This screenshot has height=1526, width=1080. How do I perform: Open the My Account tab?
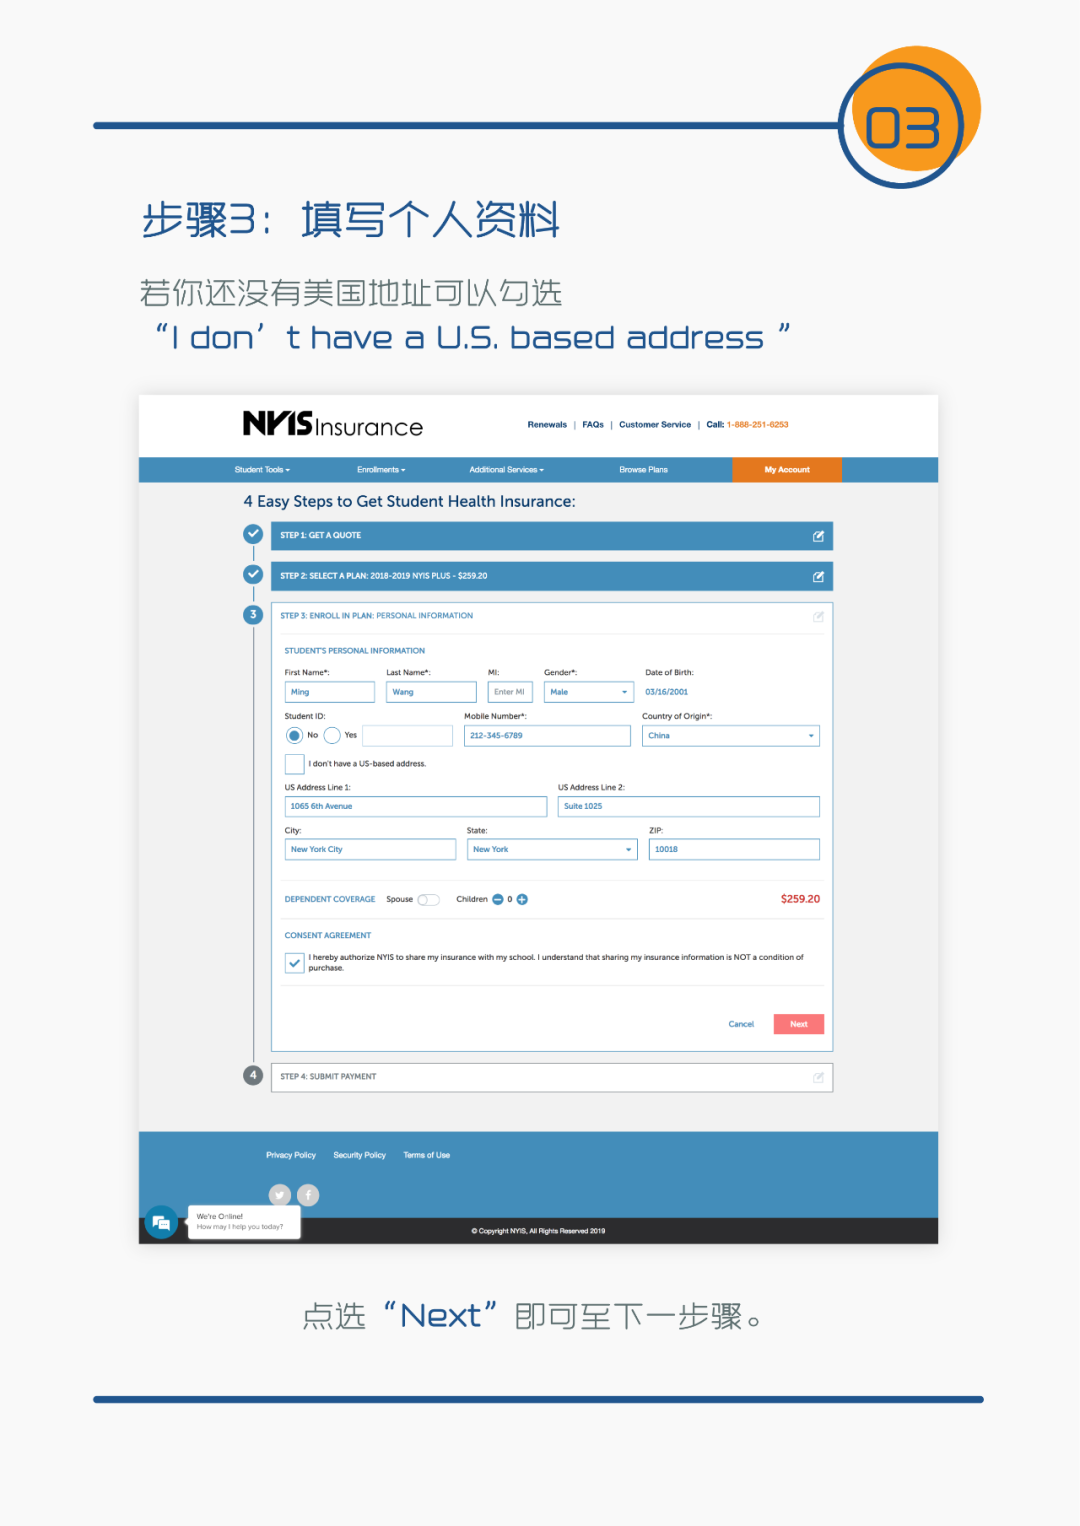pos(787,470)
